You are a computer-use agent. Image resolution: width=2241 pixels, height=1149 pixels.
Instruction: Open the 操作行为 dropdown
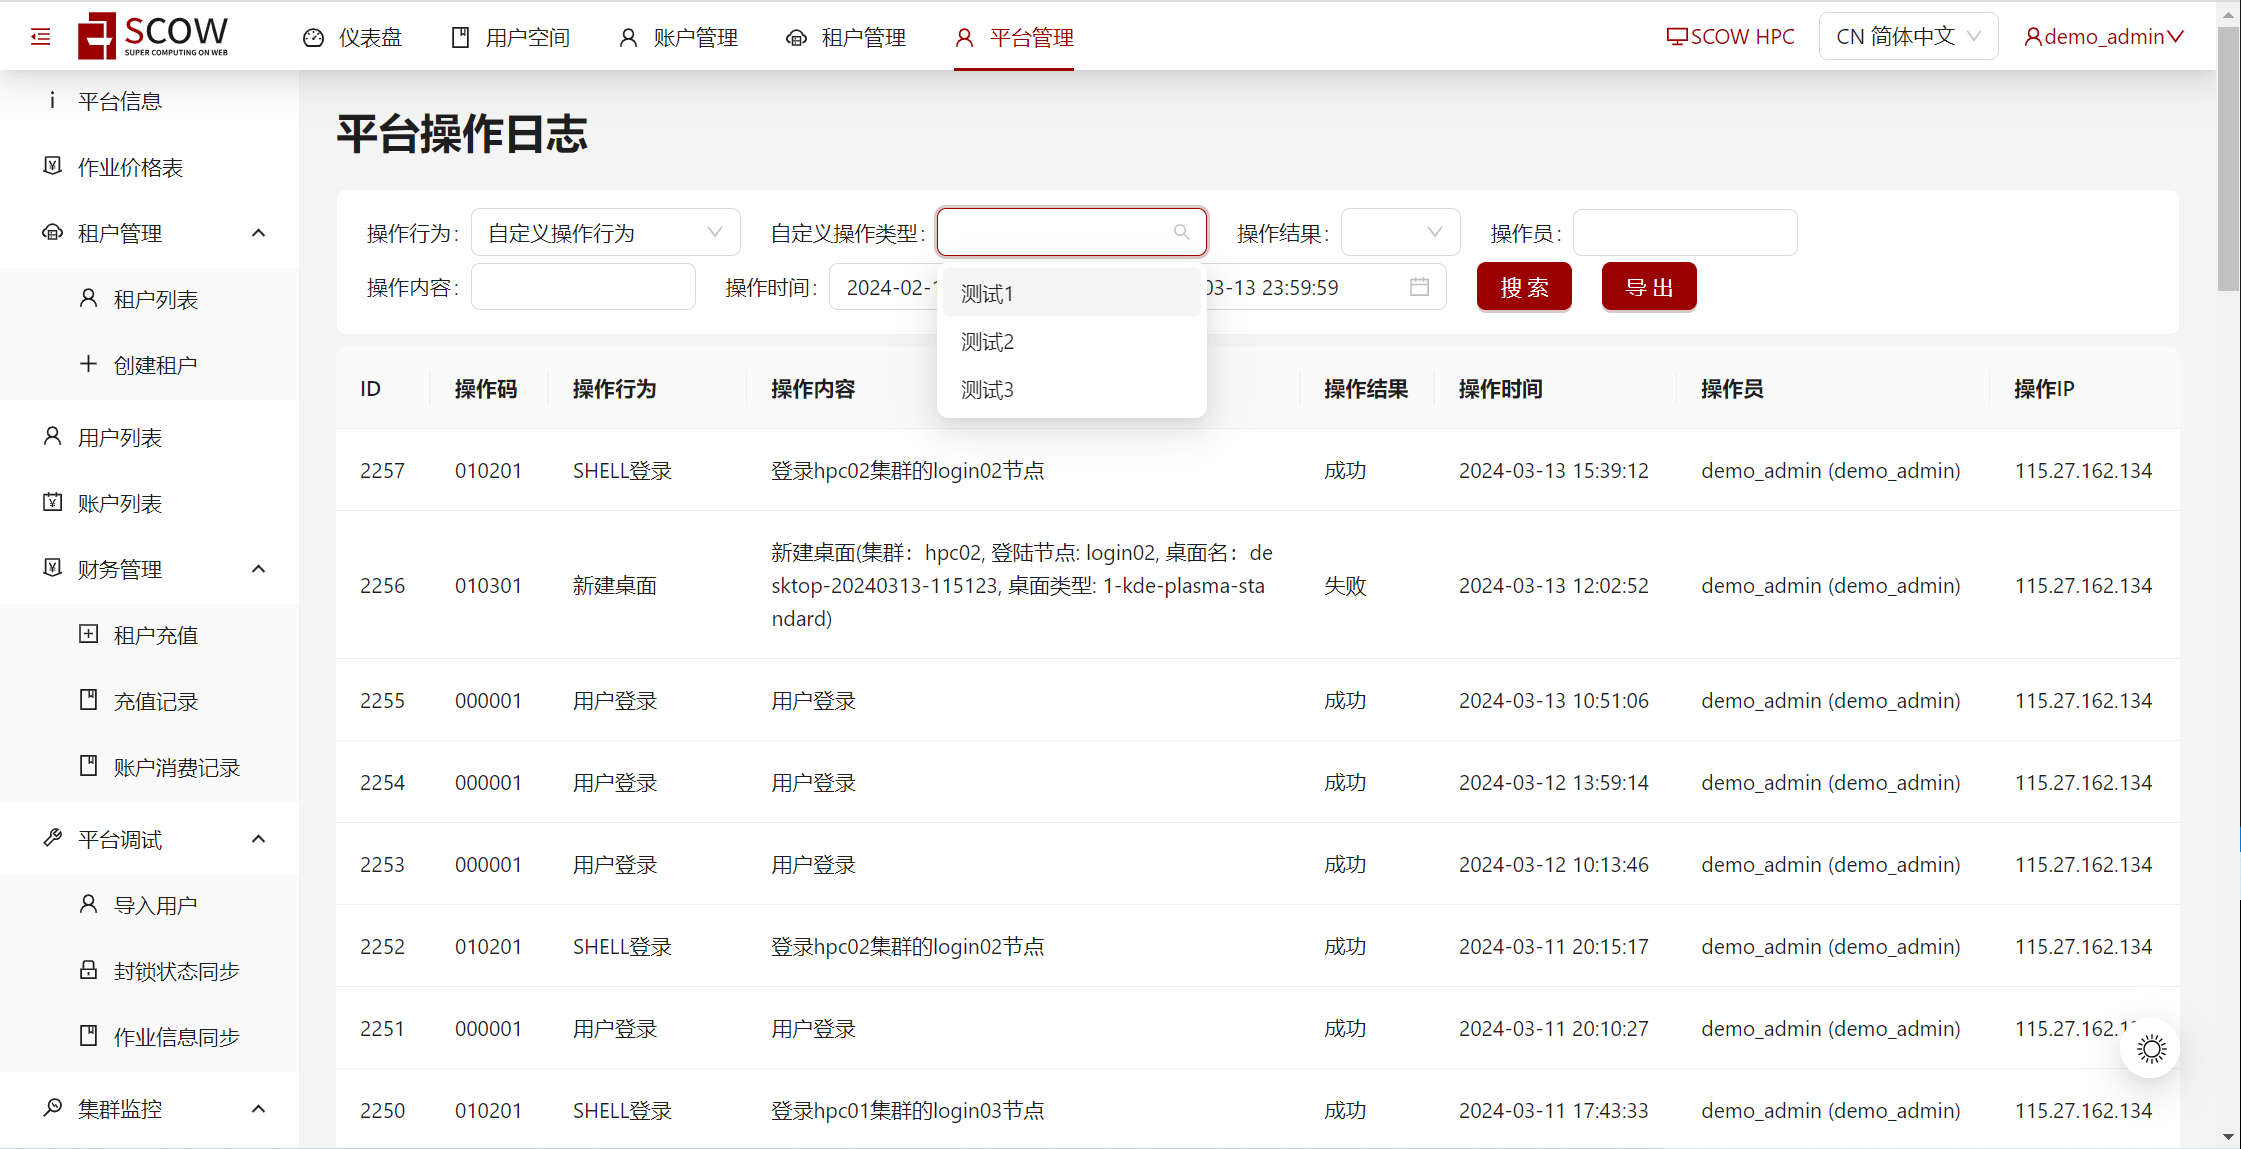[605, 232]
